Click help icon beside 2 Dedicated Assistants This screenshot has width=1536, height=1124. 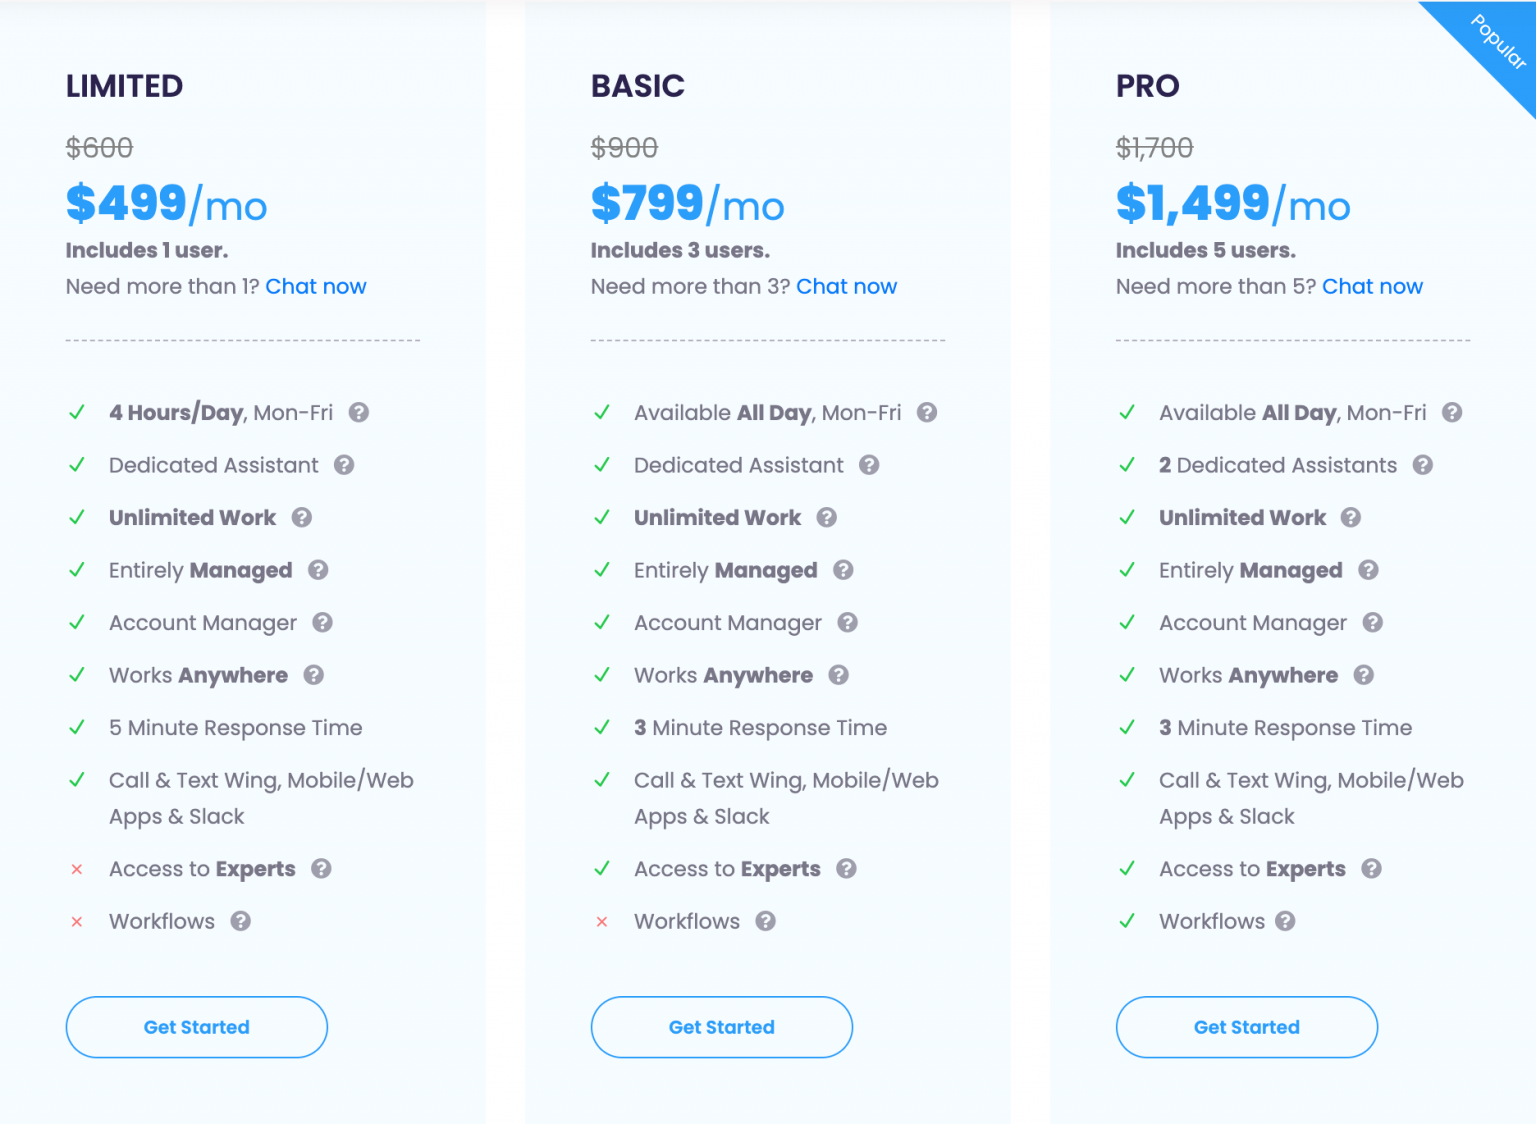click(x=1421, y=465)
